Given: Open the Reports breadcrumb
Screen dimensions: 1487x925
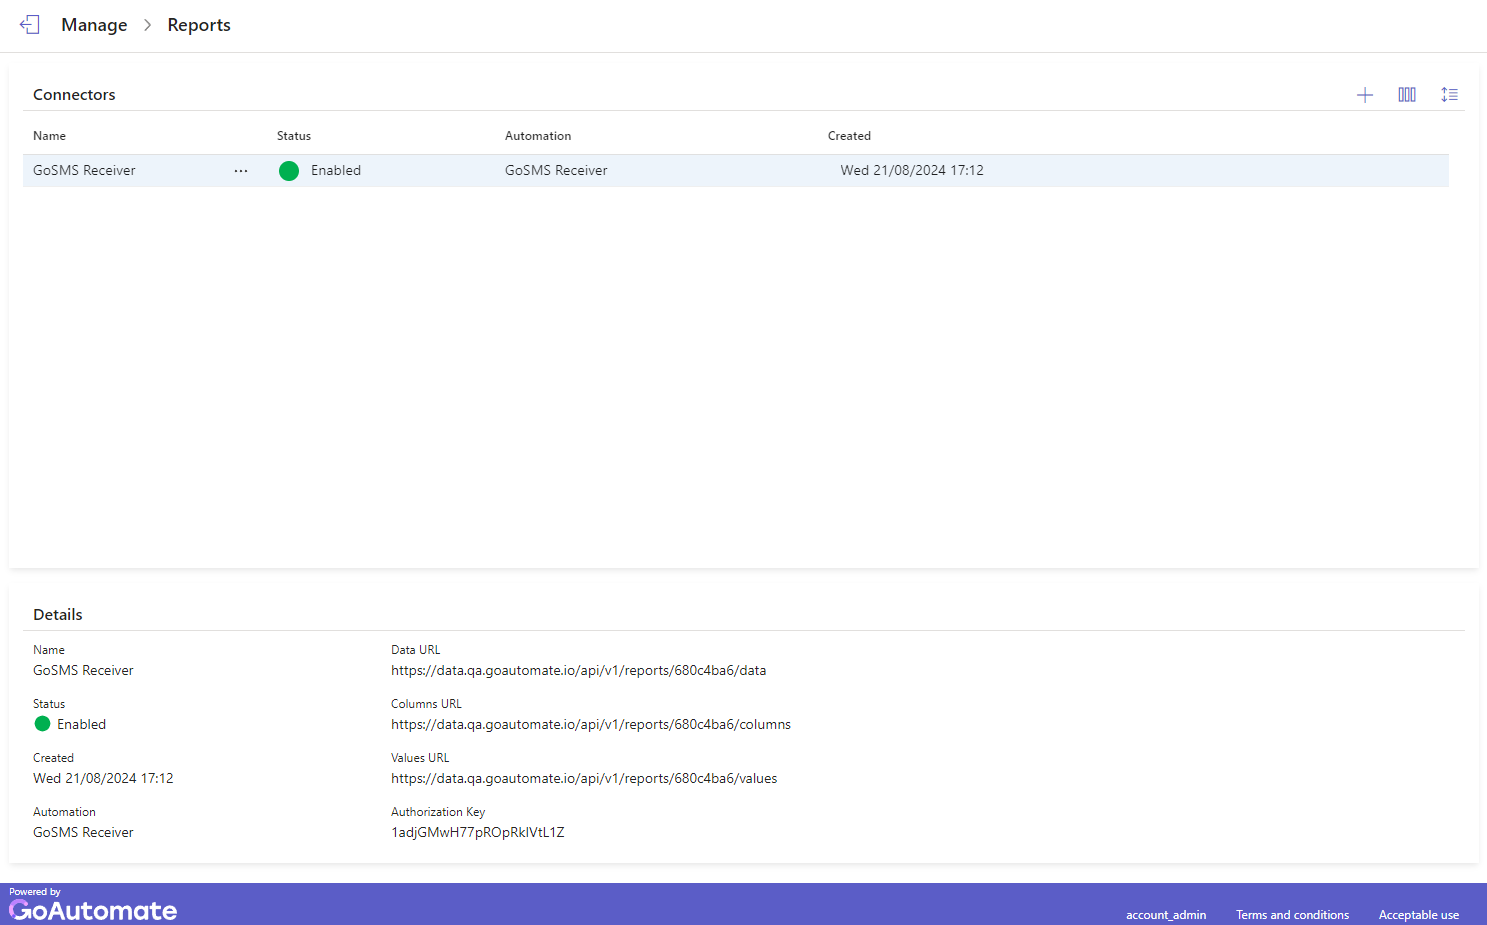Looking at the screenshot, I should tap(199, 25).
